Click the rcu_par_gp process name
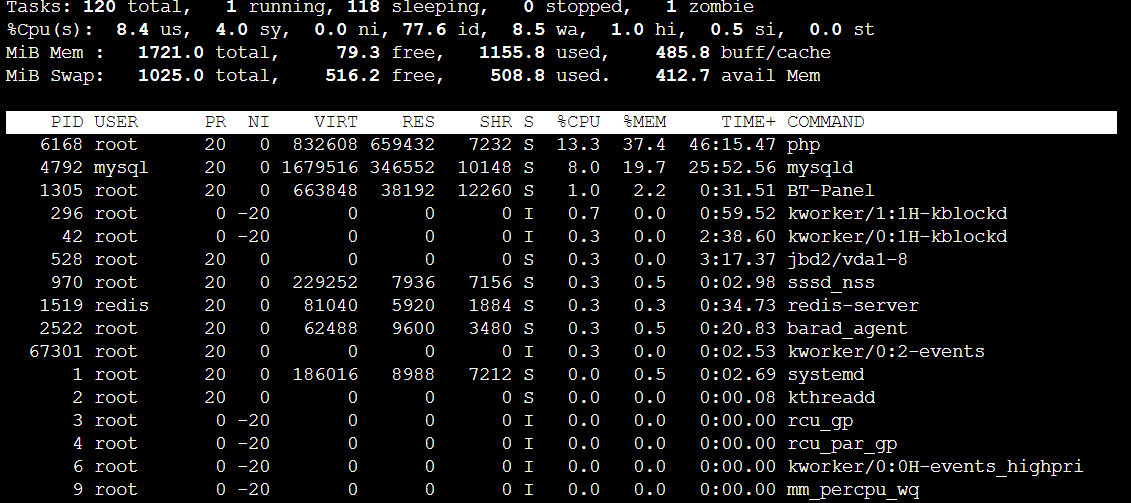 pos(842,445)
